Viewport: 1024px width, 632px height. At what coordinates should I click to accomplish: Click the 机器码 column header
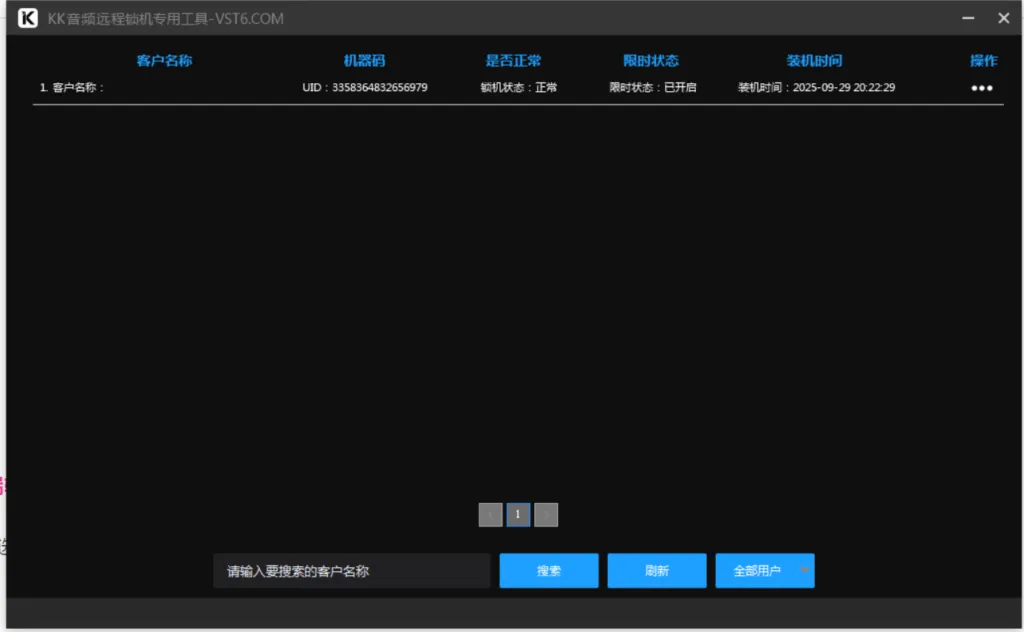tap(363, 60)
